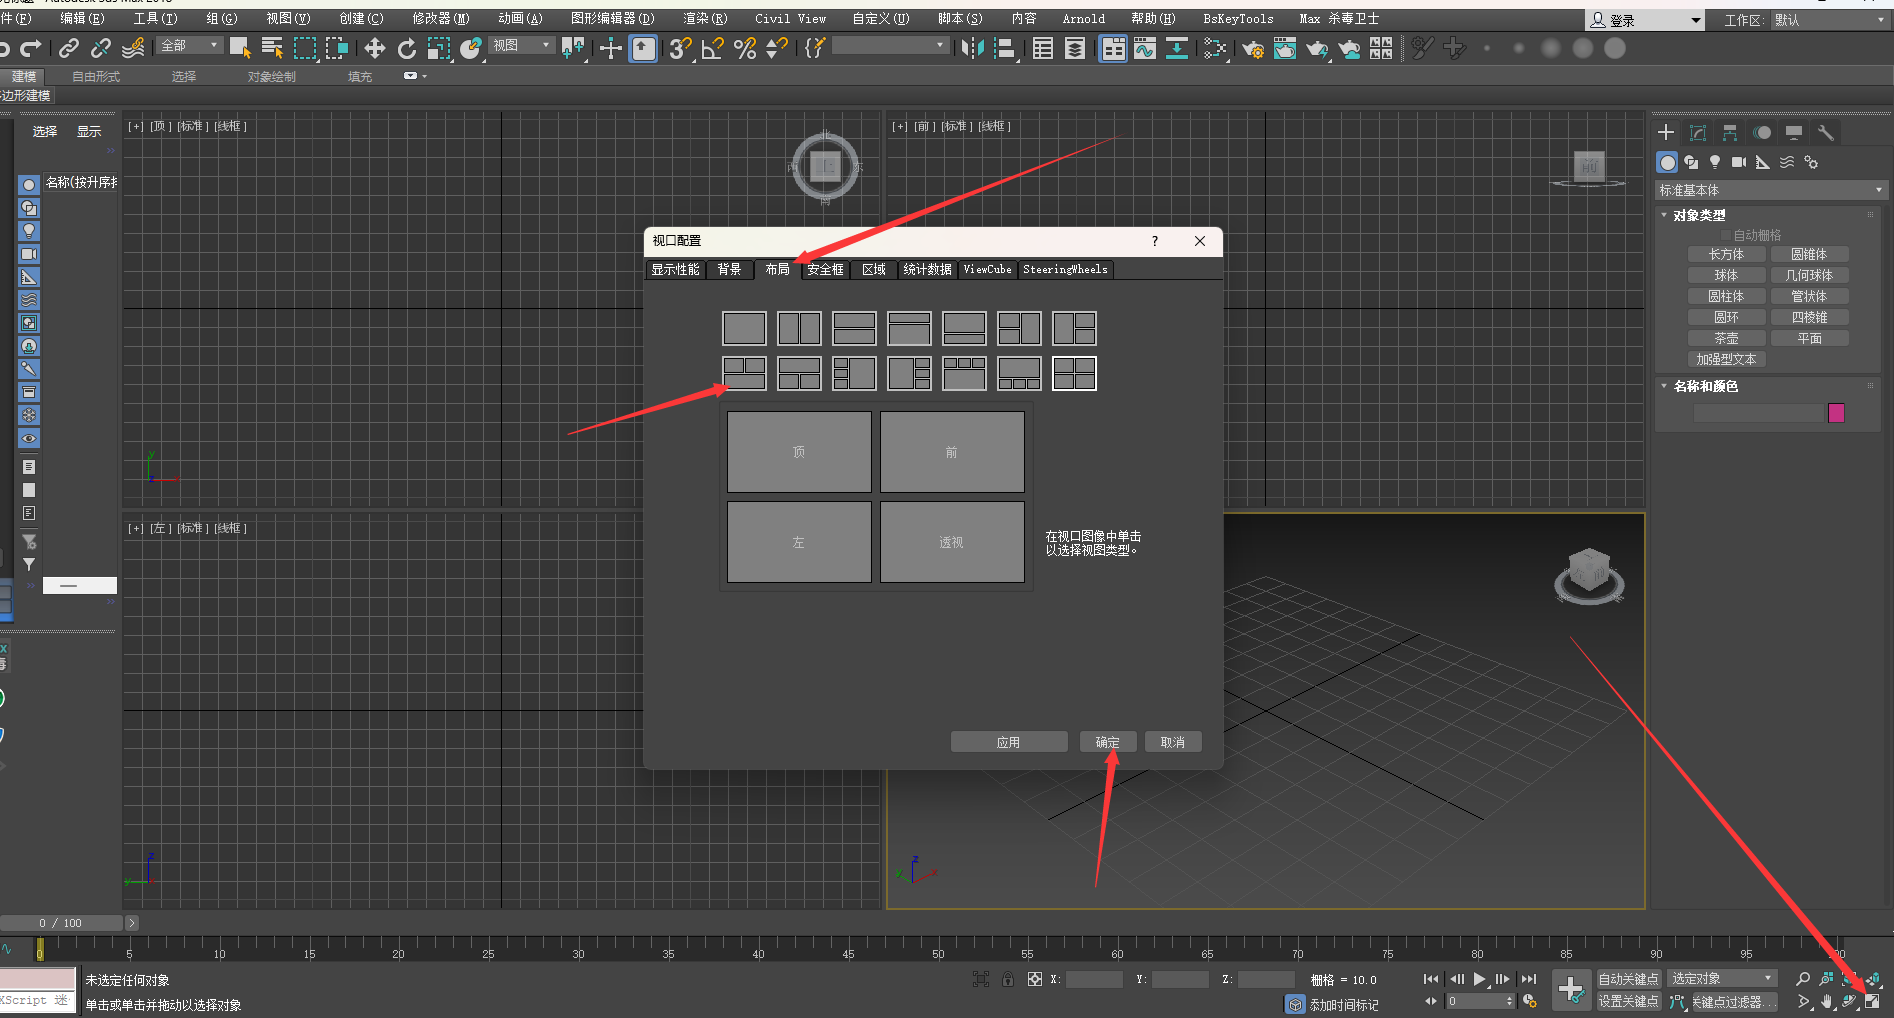Create a 长方体 box primitive
The width and height of the screenshot is (1894, 1018).
(1725, 254)
